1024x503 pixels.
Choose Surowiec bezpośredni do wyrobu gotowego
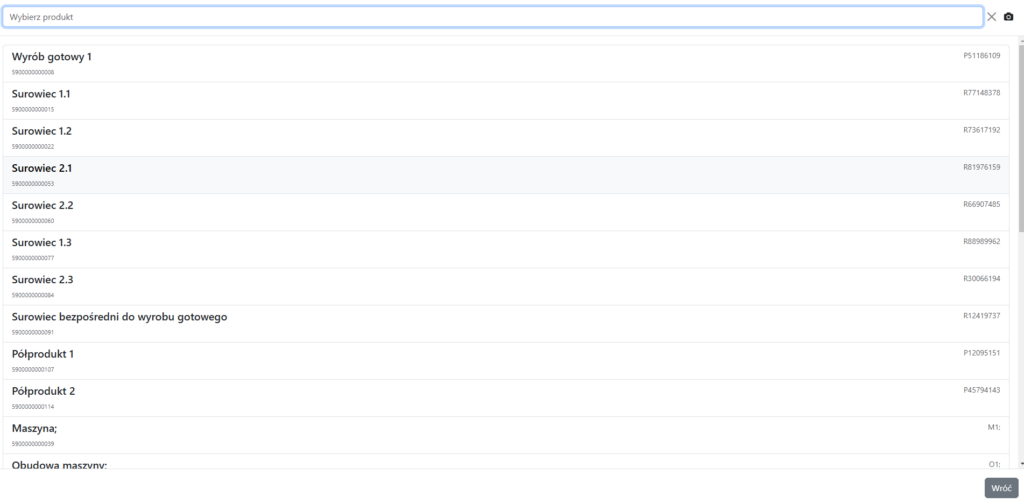coord(120,317)
